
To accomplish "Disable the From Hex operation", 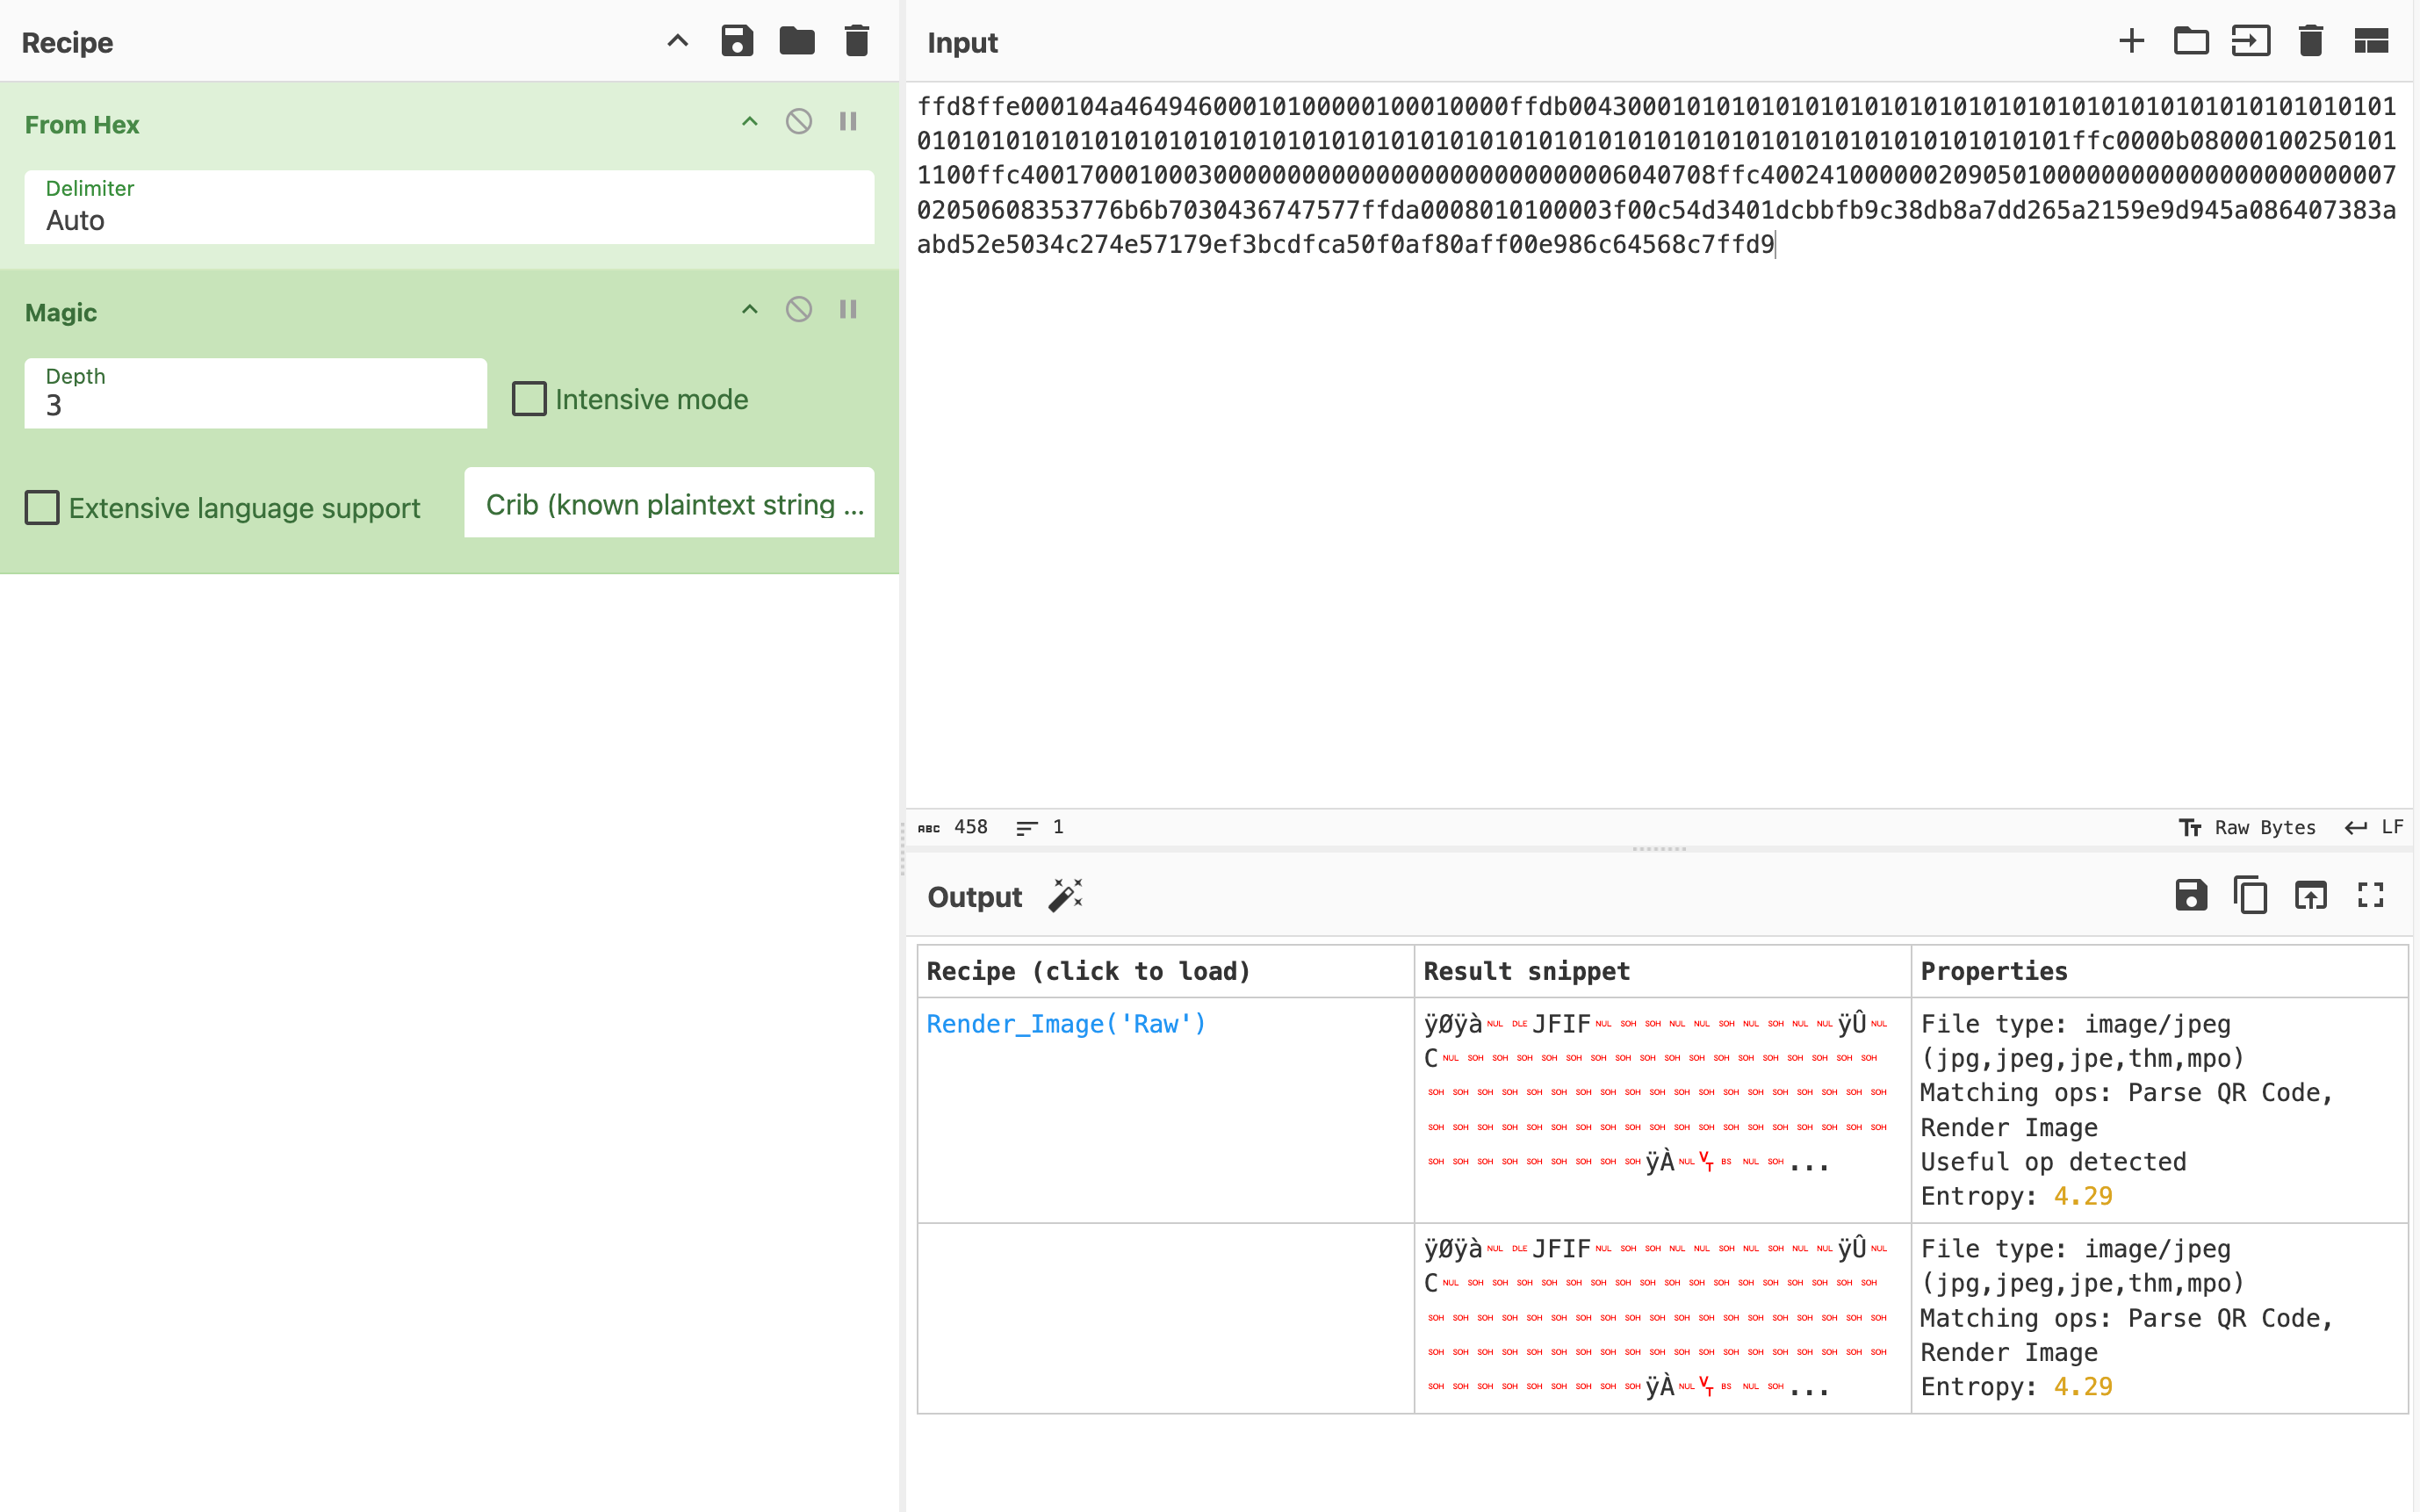I will pos(798,122).
